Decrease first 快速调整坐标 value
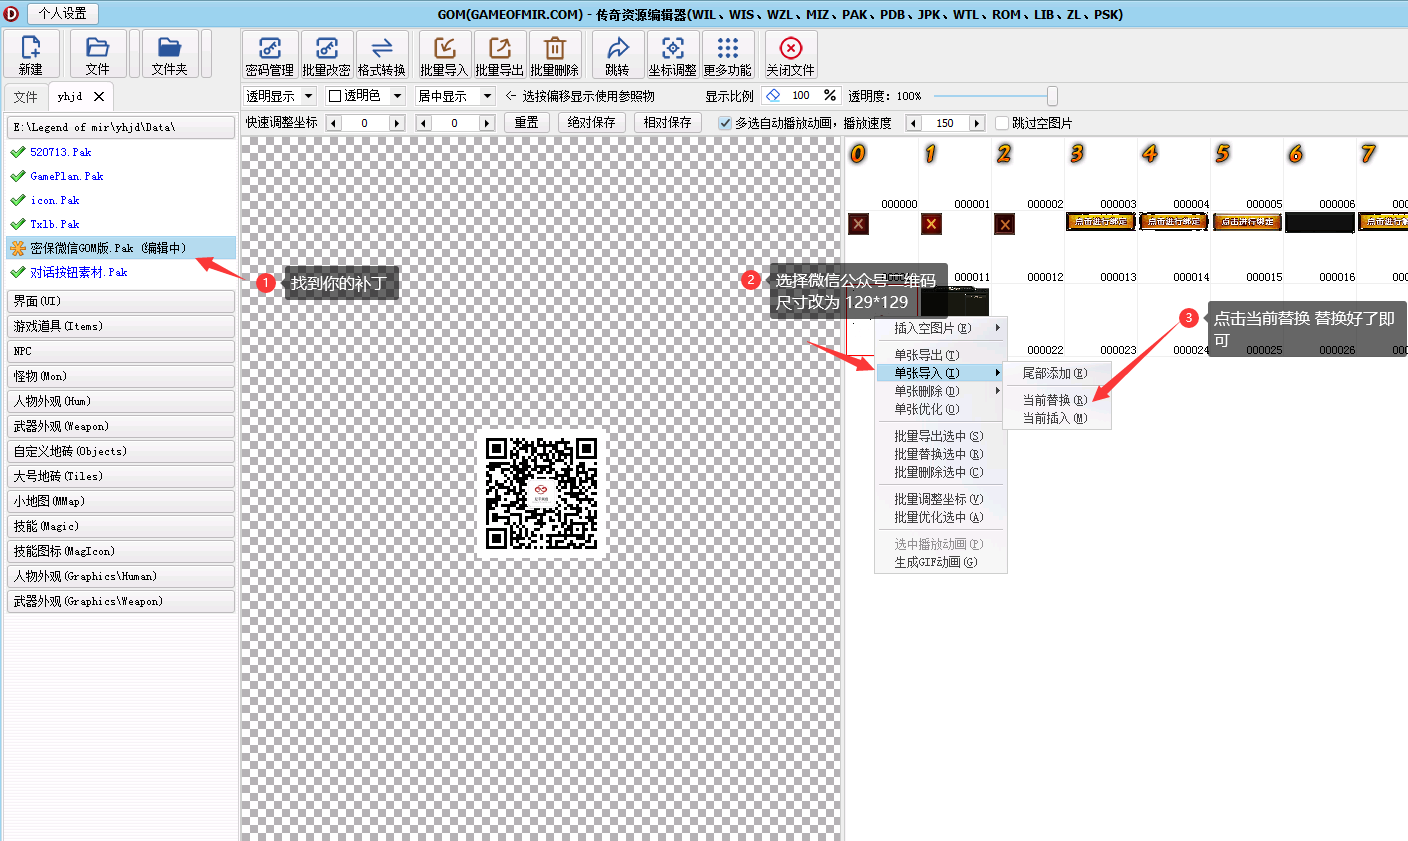The height and width of the screenshot is (841, 1408). [334, 123]
